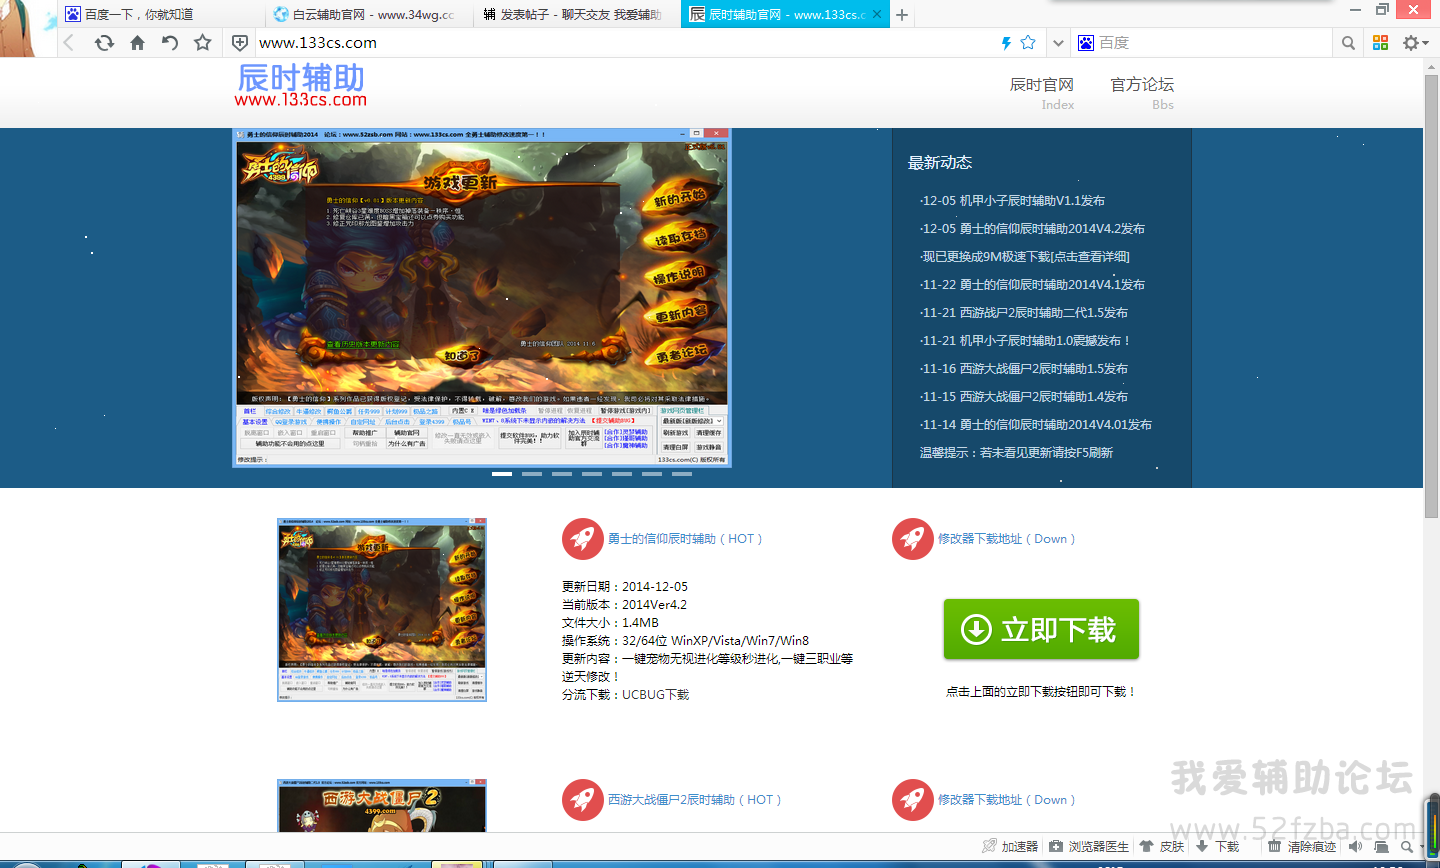Viewport: 1440px width, 868px height.
Task: Toggle mute with speaker icon
Action: 1355,846
